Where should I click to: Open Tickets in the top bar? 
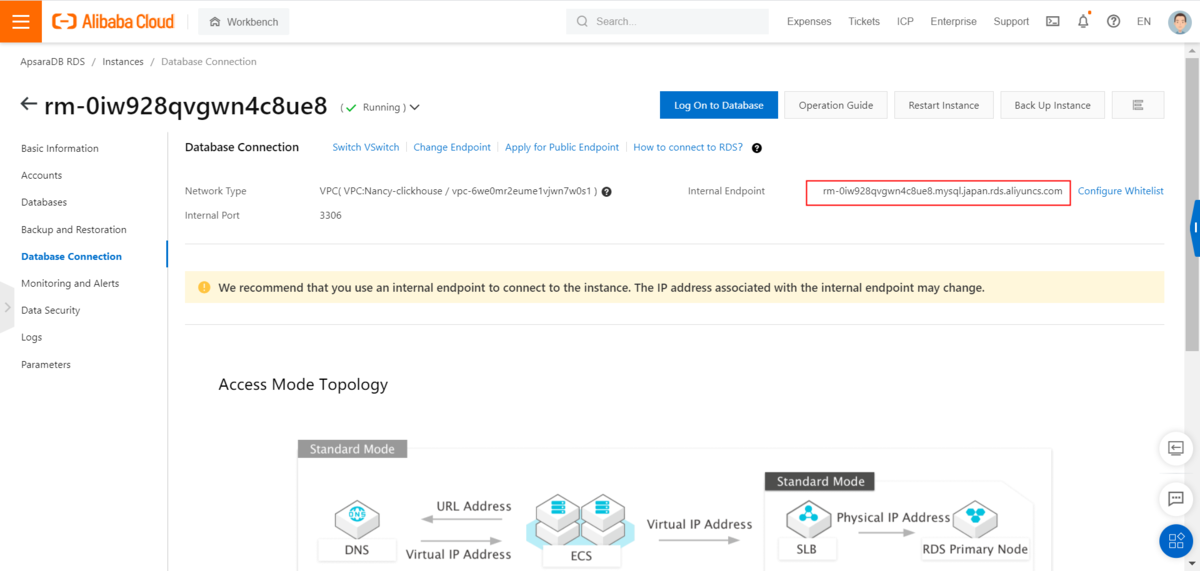864,21
